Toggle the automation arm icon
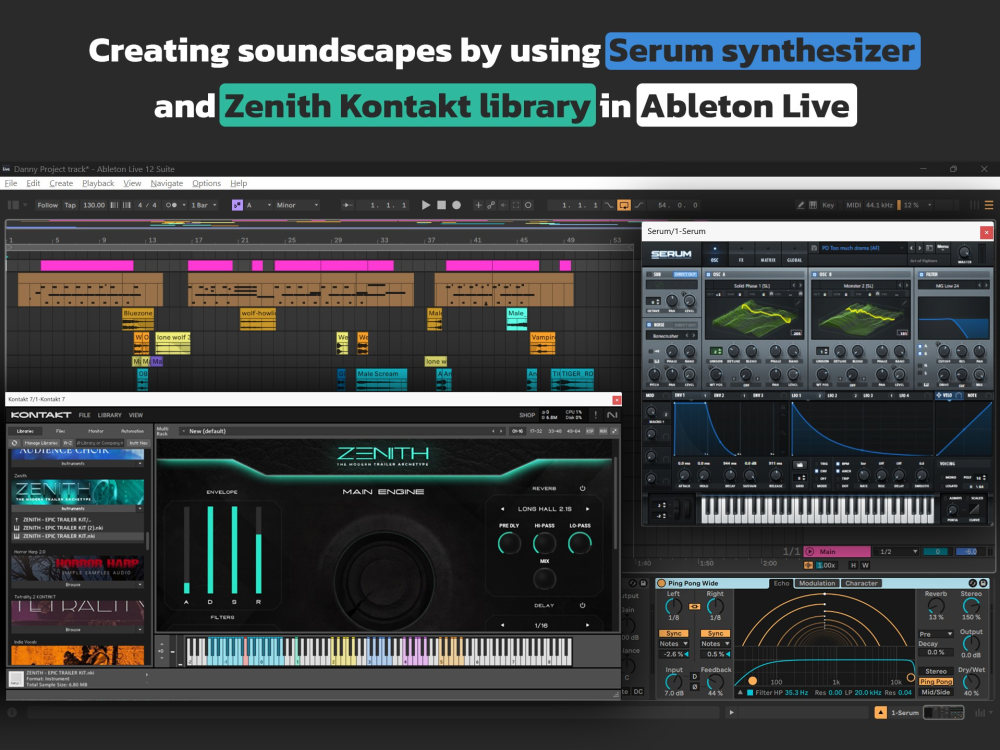1000x750 pixels. coord(491,205)
